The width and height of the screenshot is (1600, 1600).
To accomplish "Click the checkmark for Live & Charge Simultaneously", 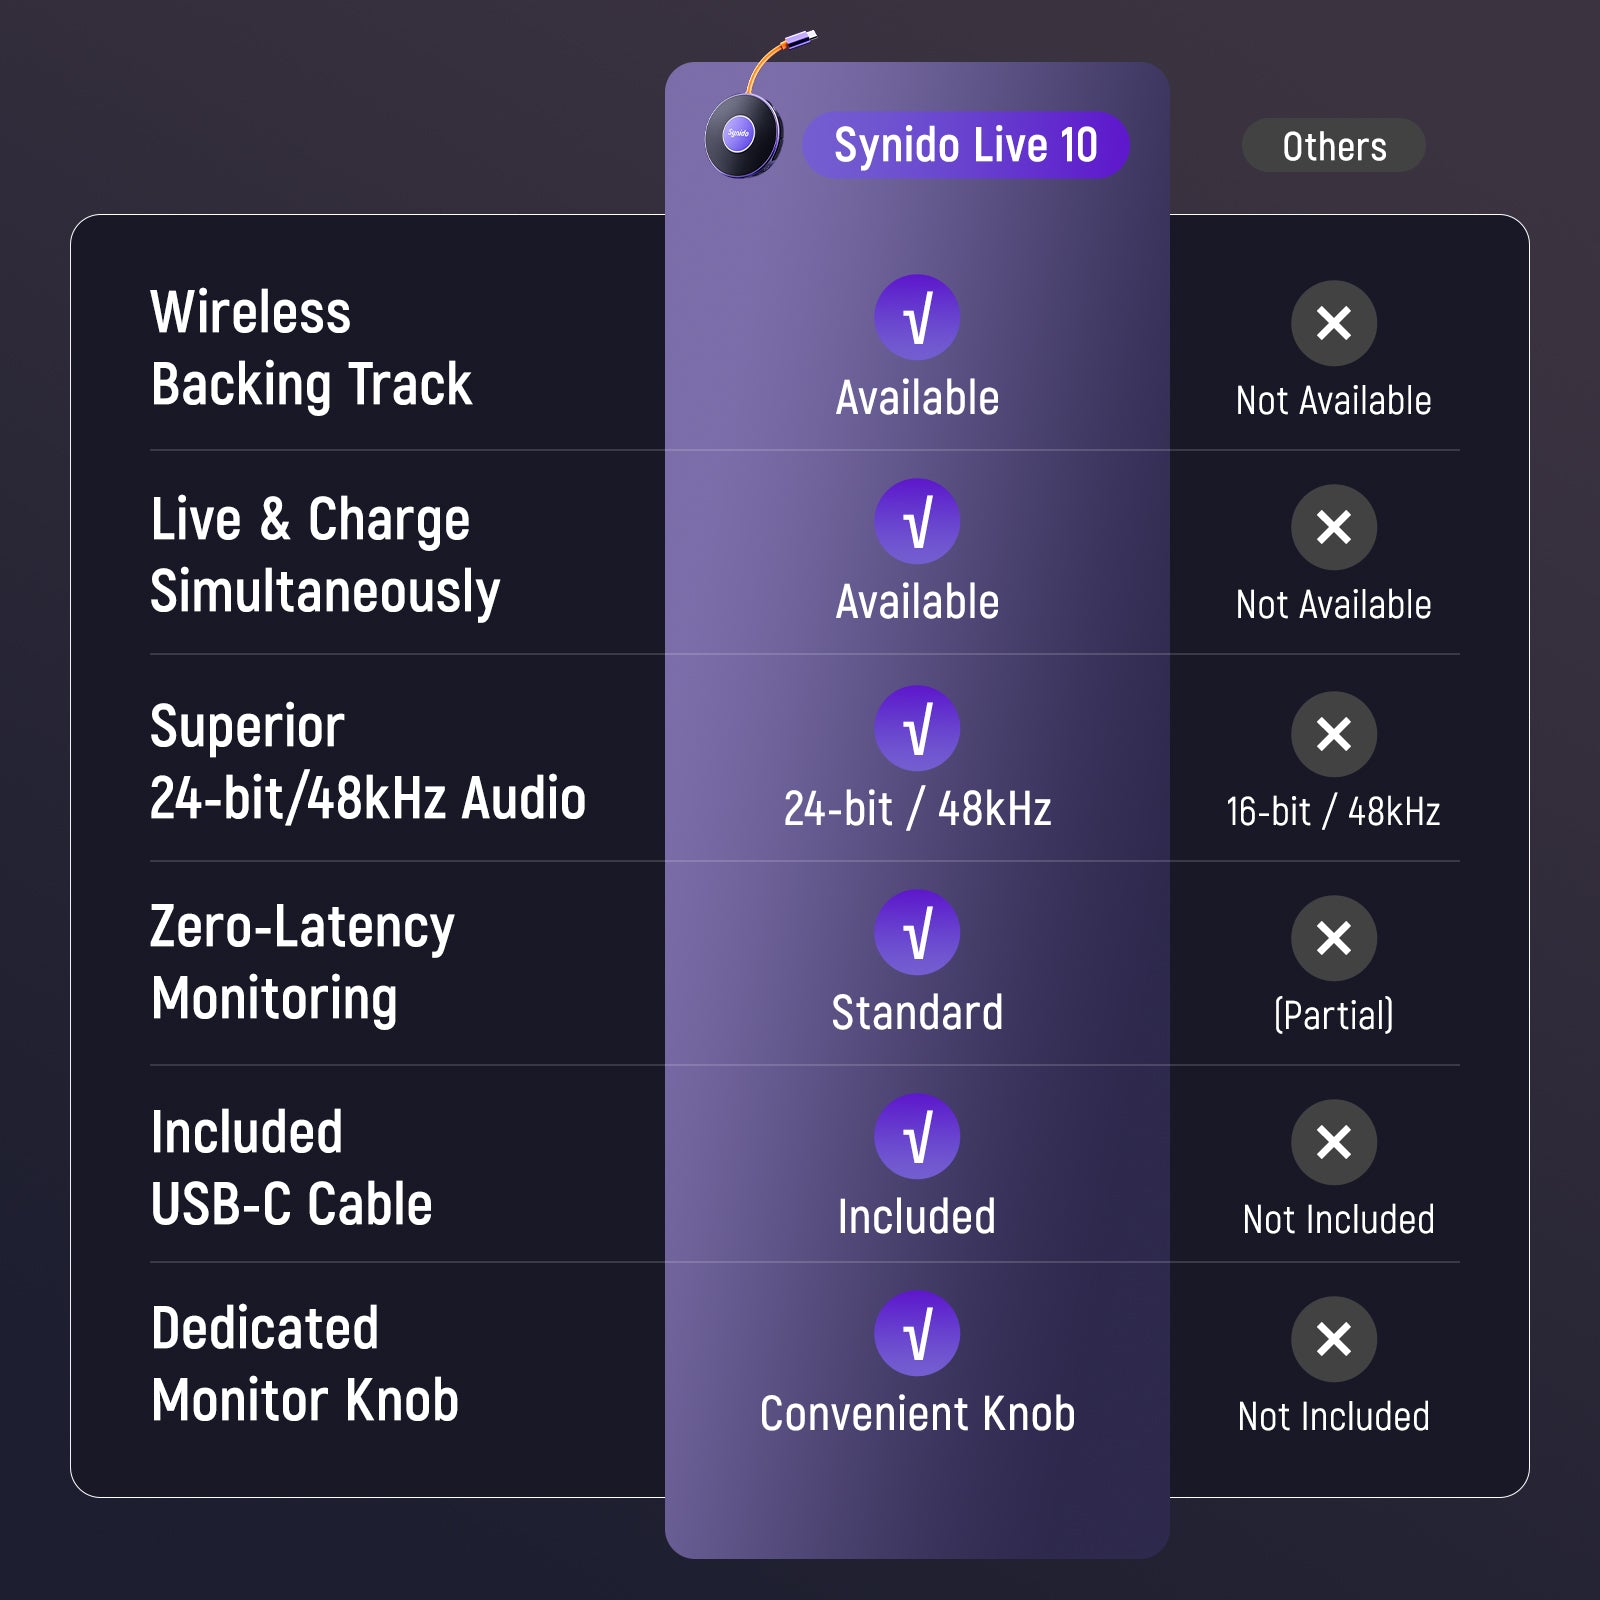I will coord(917,522).
